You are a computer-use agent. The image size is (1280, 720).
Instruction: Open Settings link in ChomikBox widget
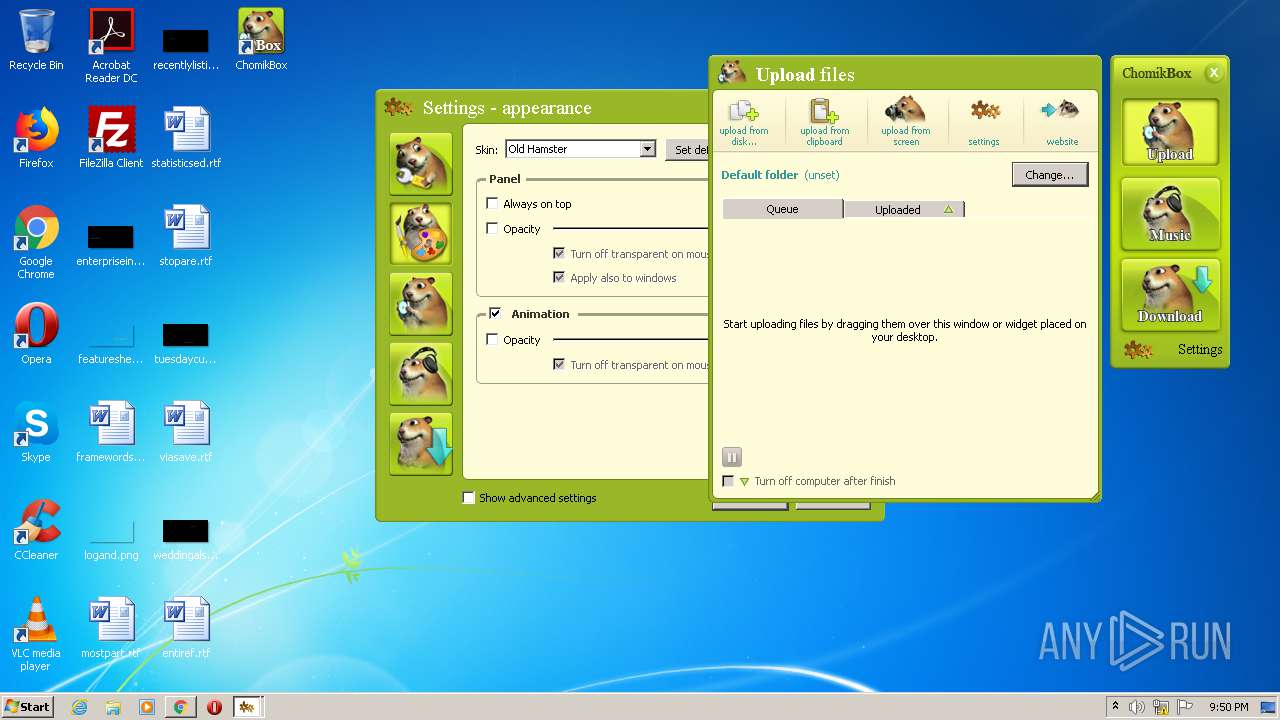pyautogui.click(x=1199, y=349)
